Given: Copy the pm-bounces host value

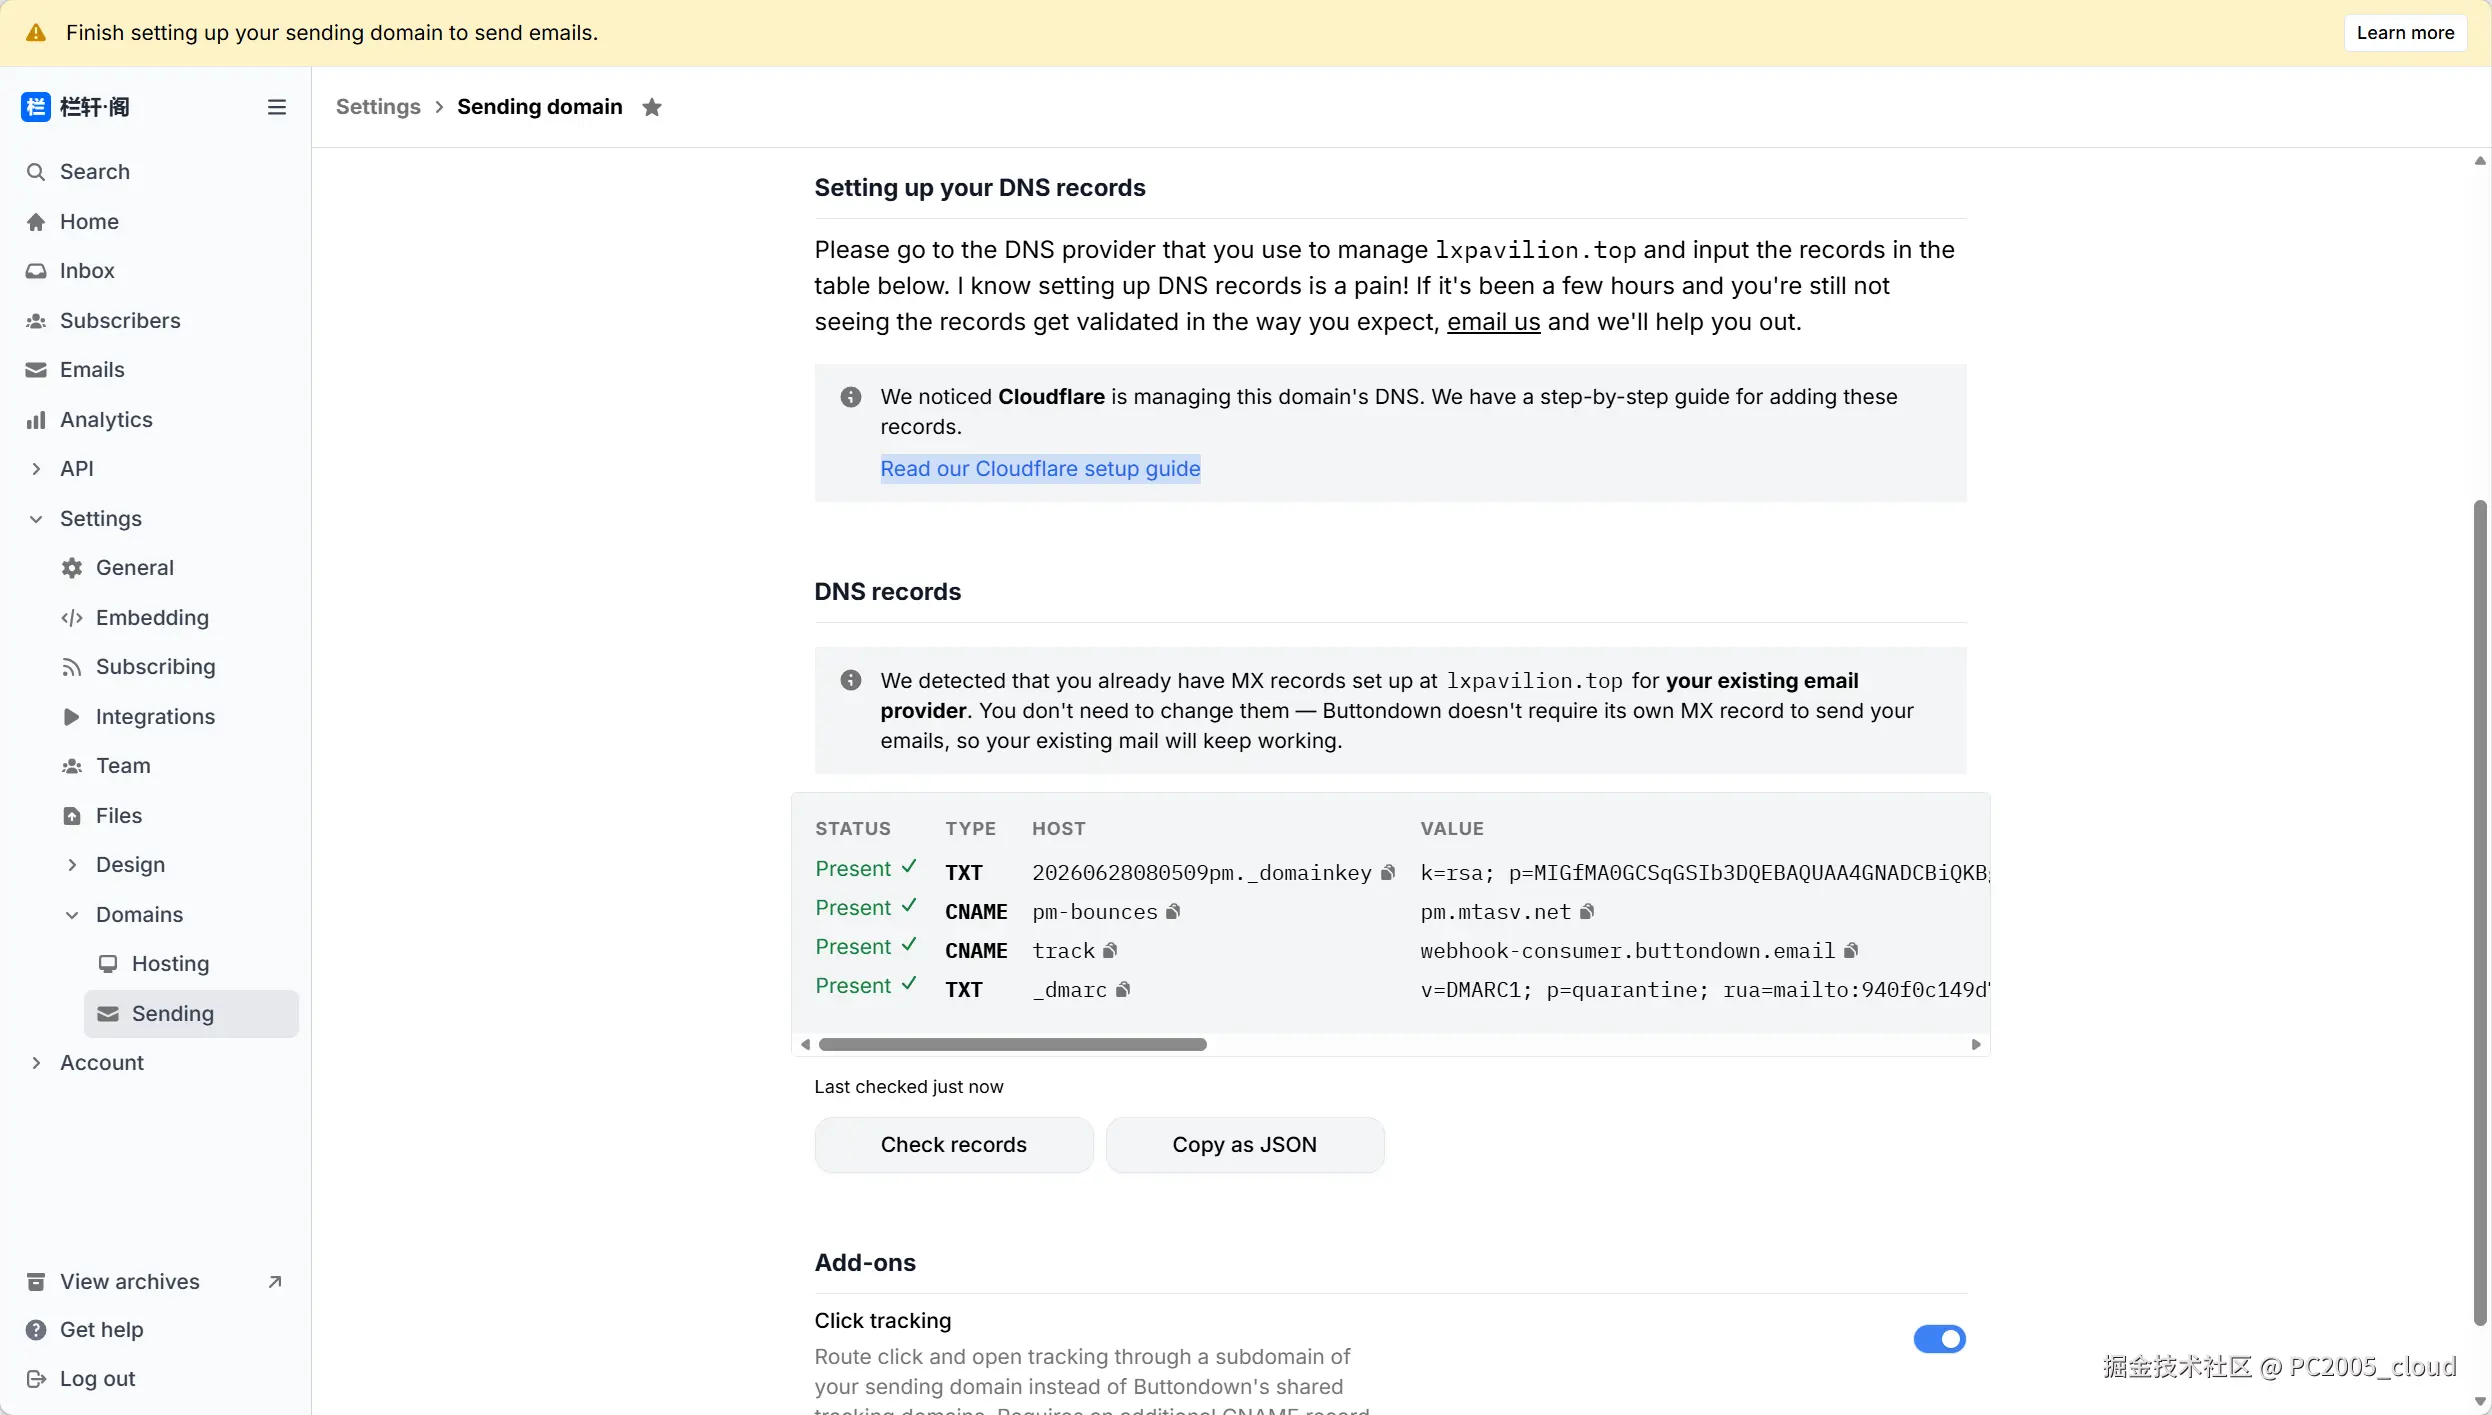Looking at the screenshot, I should coord(1174,912).
